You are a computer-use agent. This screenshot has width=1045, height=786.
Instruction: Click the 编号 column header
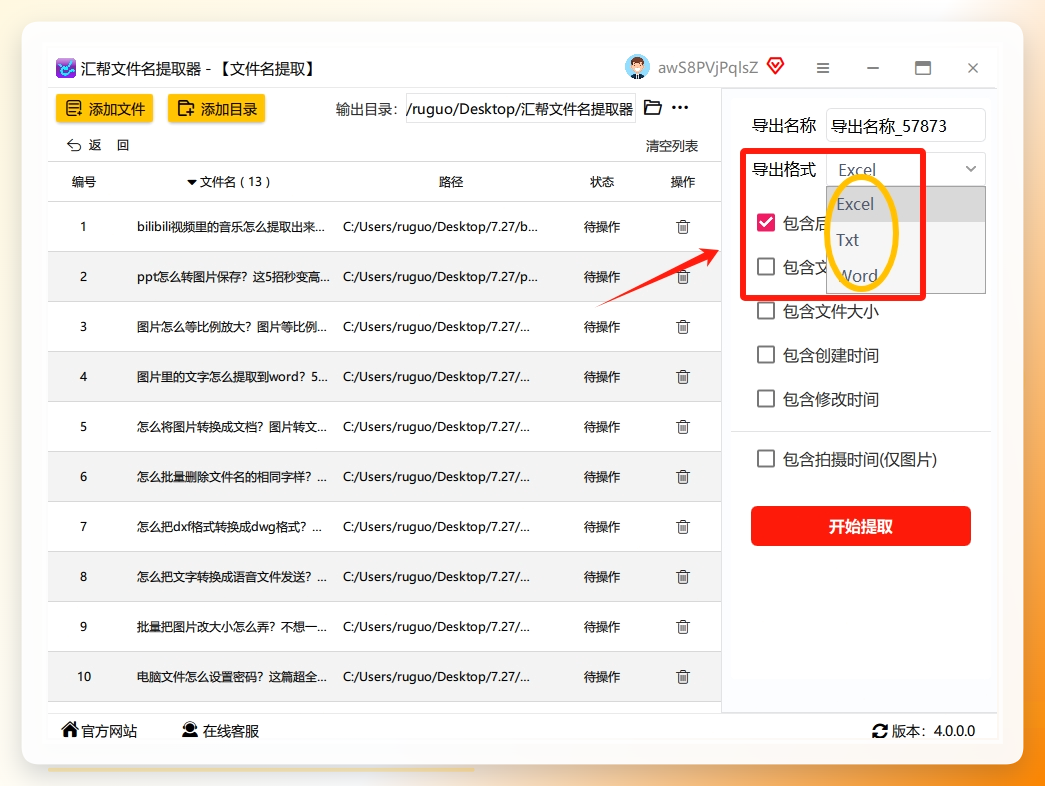tap(83, 182)
